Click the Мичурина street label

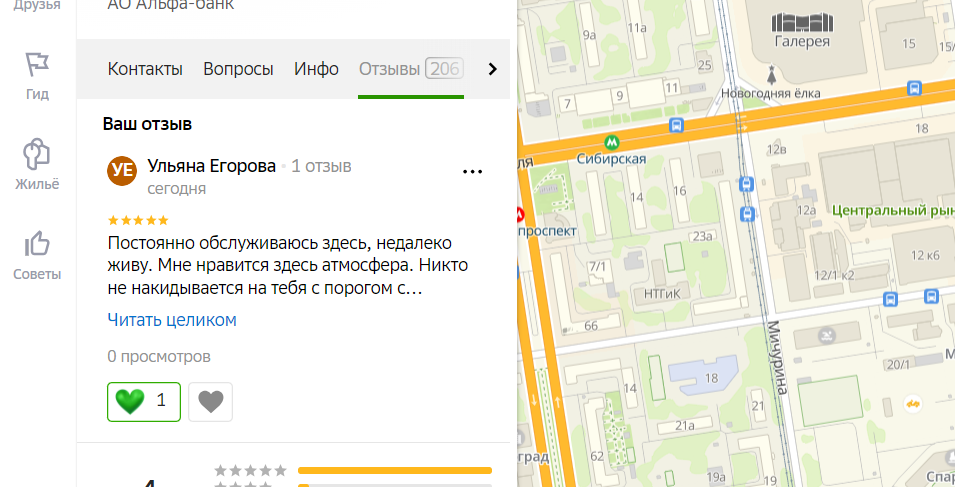tap(776, 357)
